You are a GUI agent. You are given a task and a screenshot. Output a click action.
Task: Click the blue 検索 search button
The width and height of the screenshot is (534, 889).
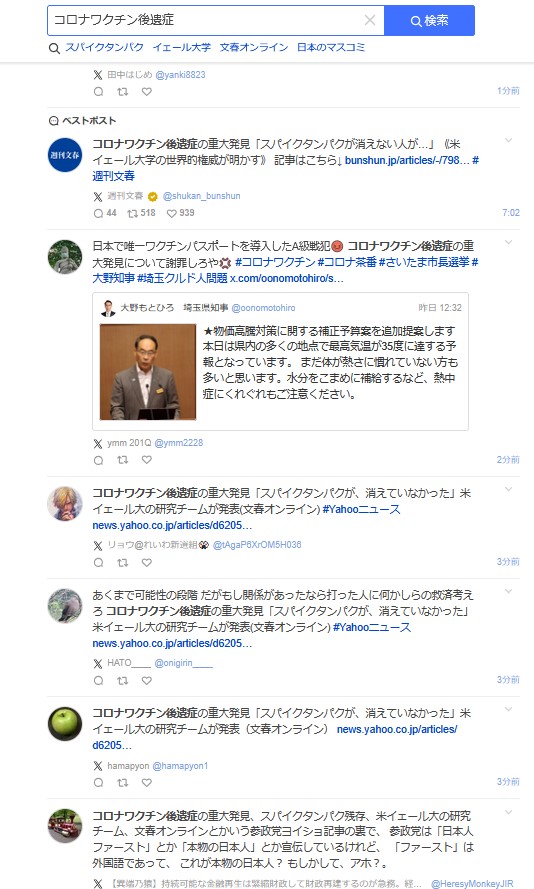429,20
